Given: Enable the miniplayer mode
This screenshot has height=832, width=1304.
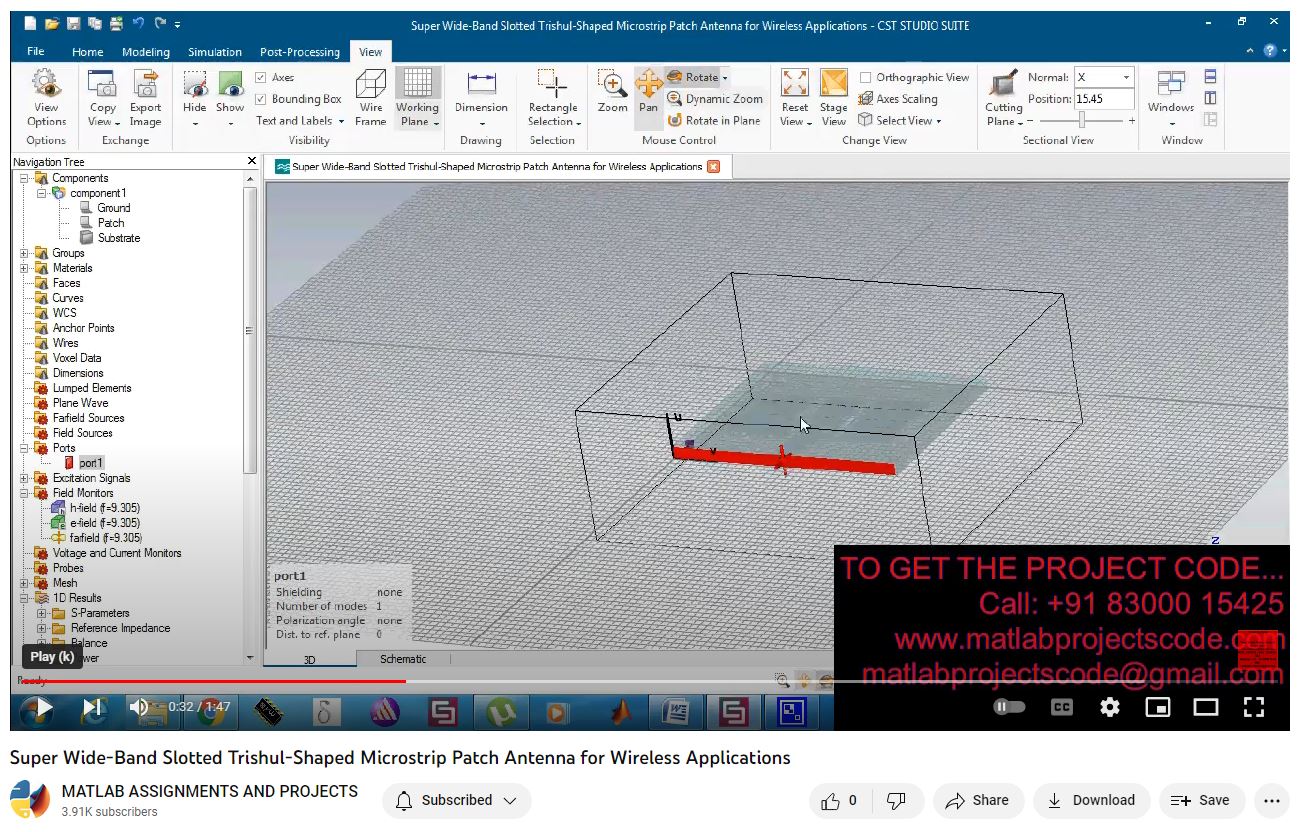Looking at the screenshot, I should (x=1158, y=707).
